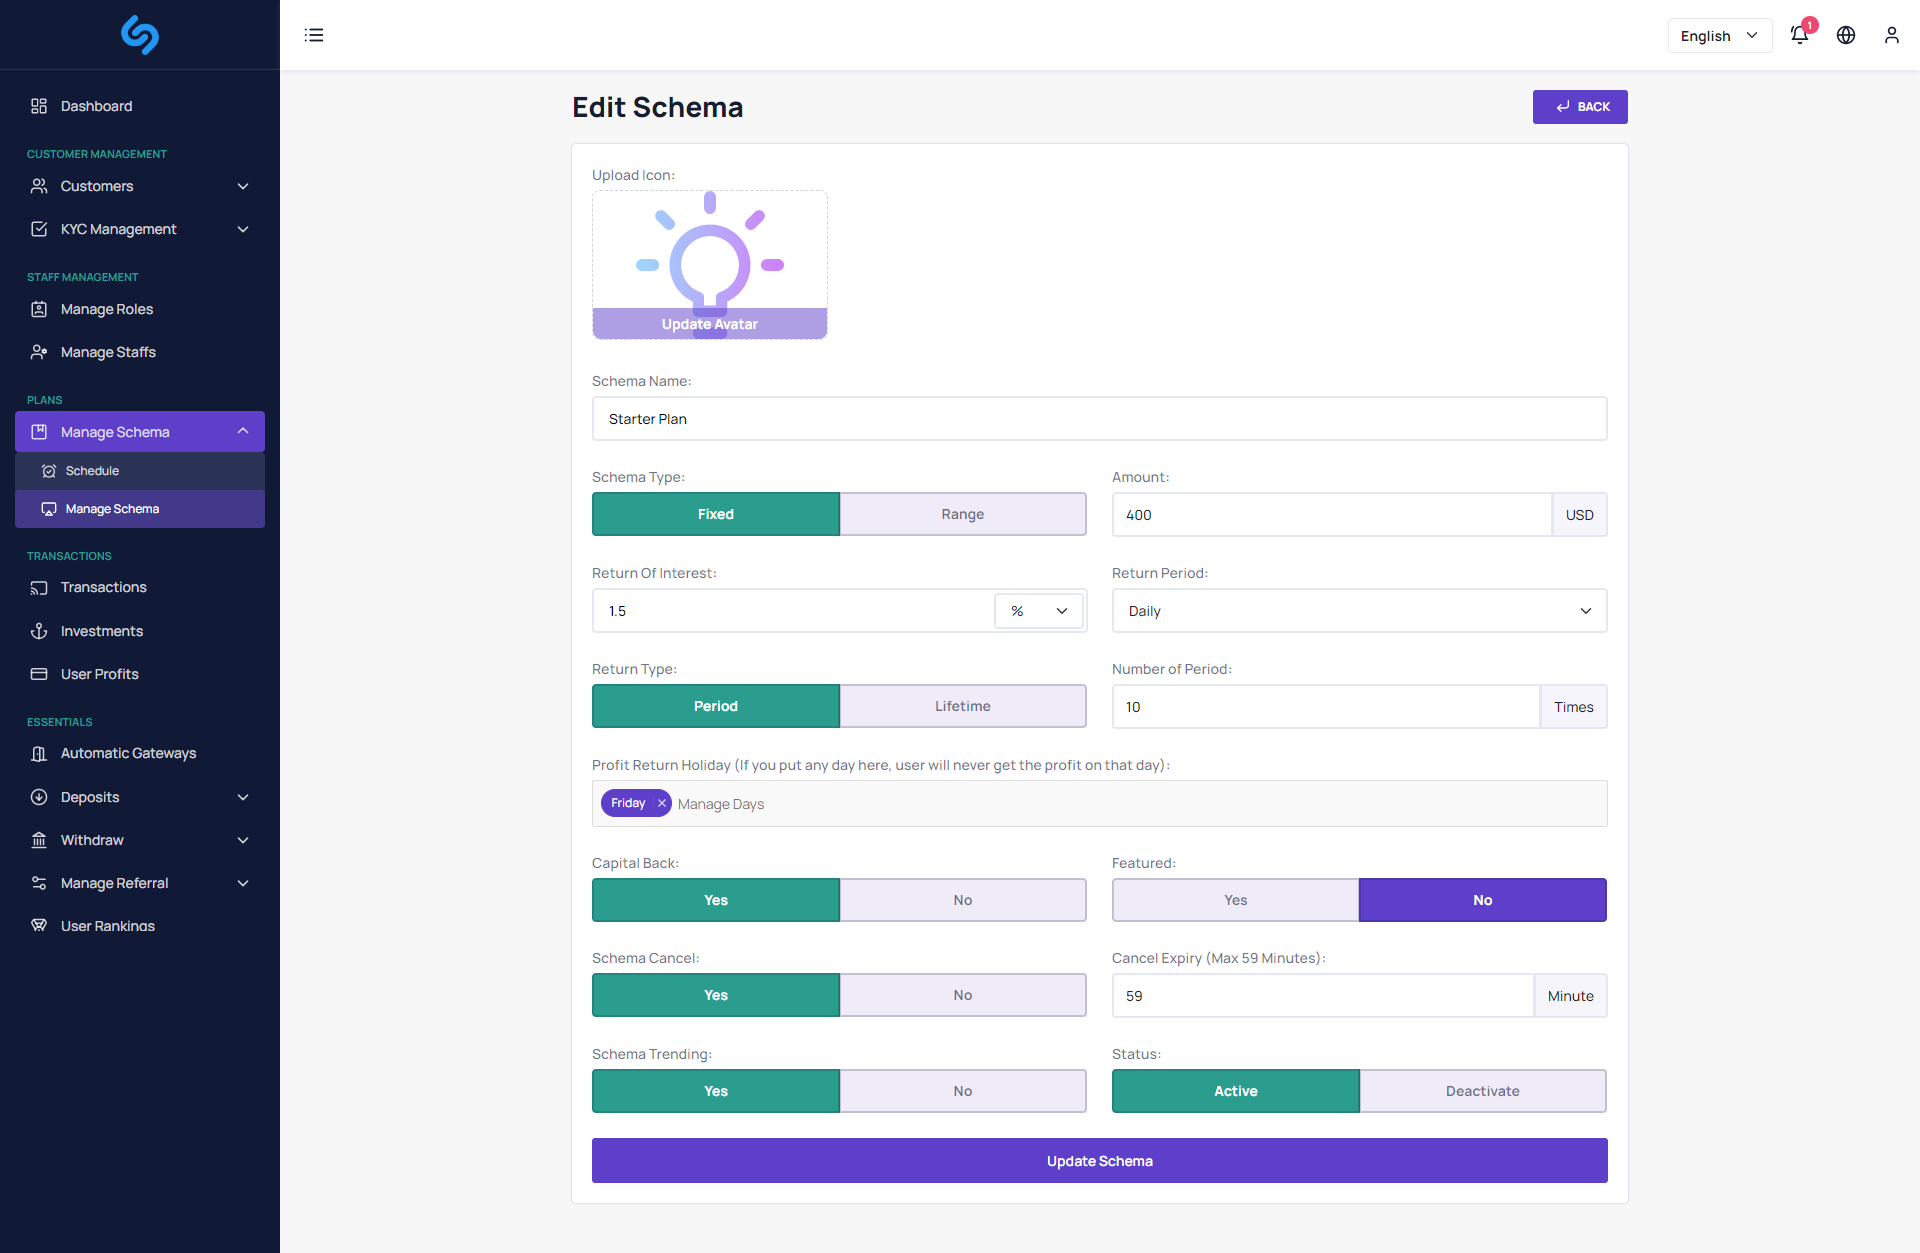Screen dimensions: 1920x1253
Task: Click the Dashboard grid icon
Action: coord(39,106)
